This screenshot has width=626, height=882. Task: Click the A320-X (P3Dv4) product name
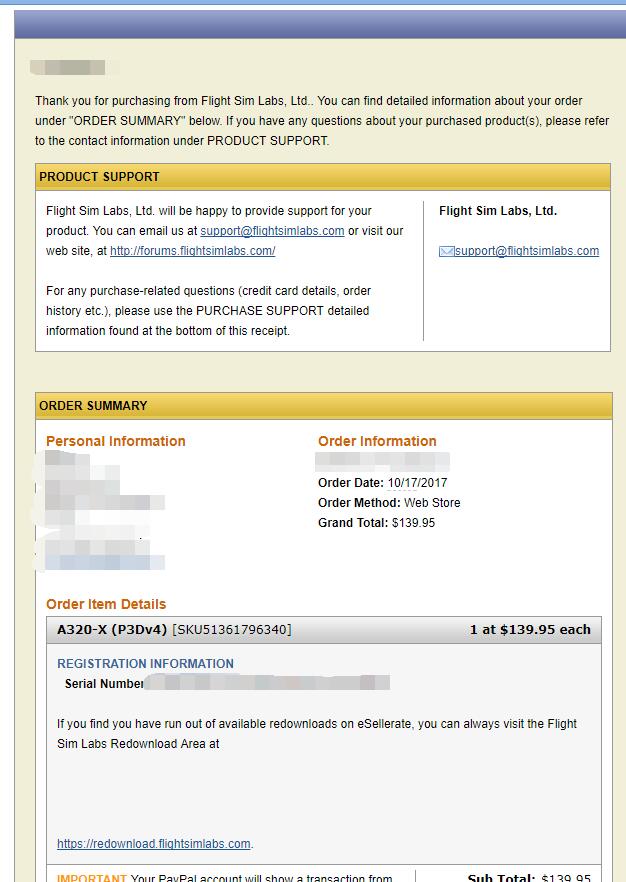(x=112, y=630)
